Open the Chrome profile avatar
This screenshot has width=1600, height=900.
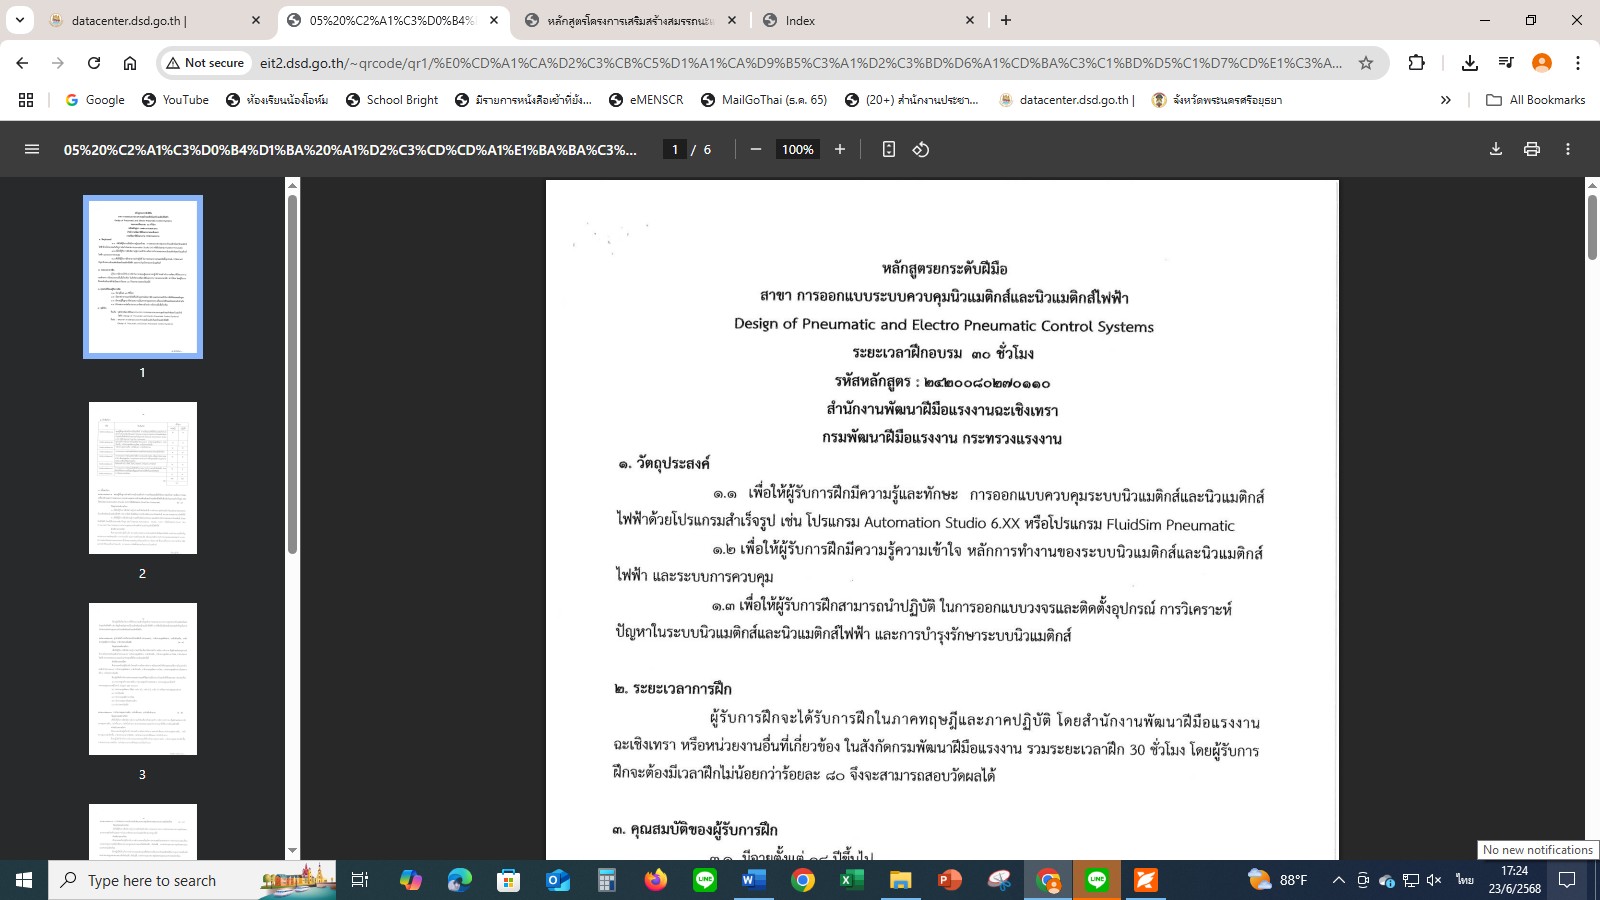coord(1542,63)
